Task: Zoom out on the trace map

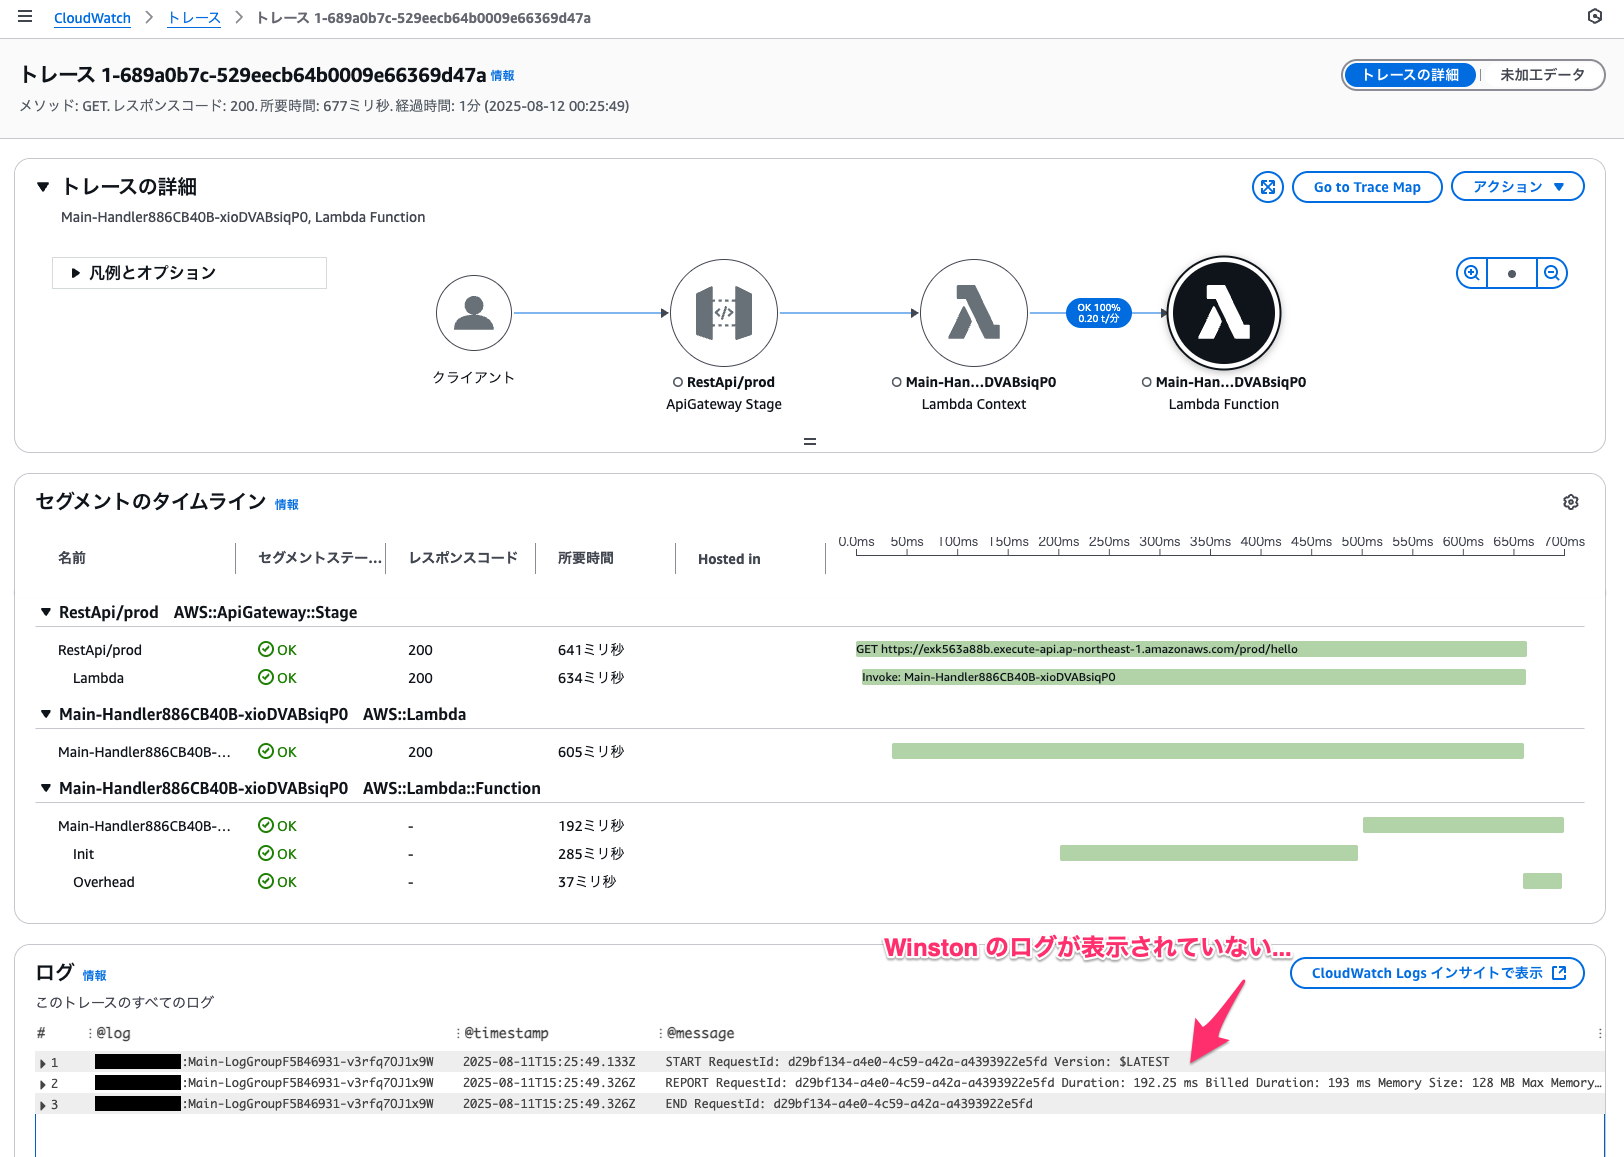Action: click(x=1551, y=273)
